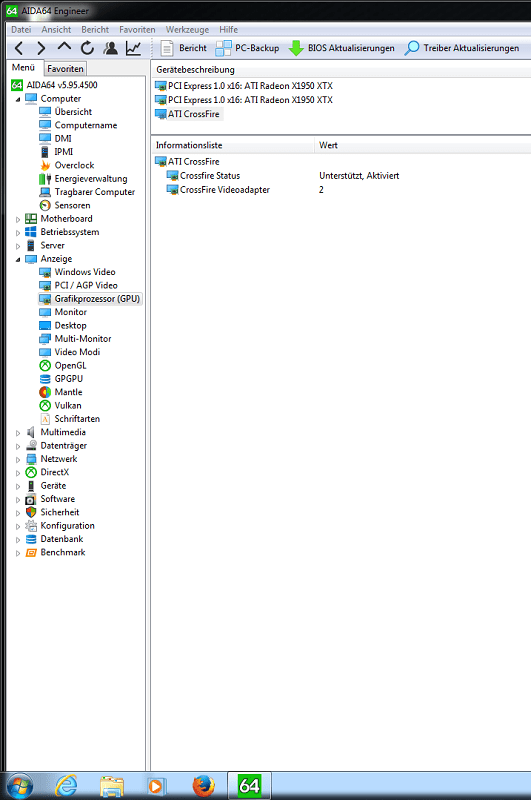The height and width of the screenshot is (800, 531).
Task: Open the GPGPU icon
Action: pyautogui.click(x=45, y=379)
